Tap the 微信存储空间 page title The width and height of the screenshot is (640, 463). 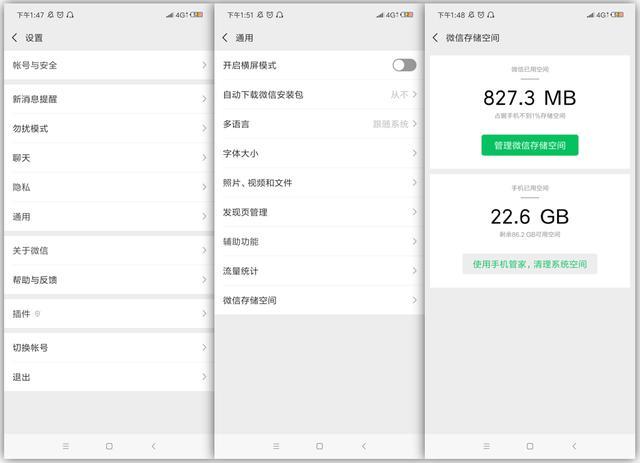(x=473, y=38)
